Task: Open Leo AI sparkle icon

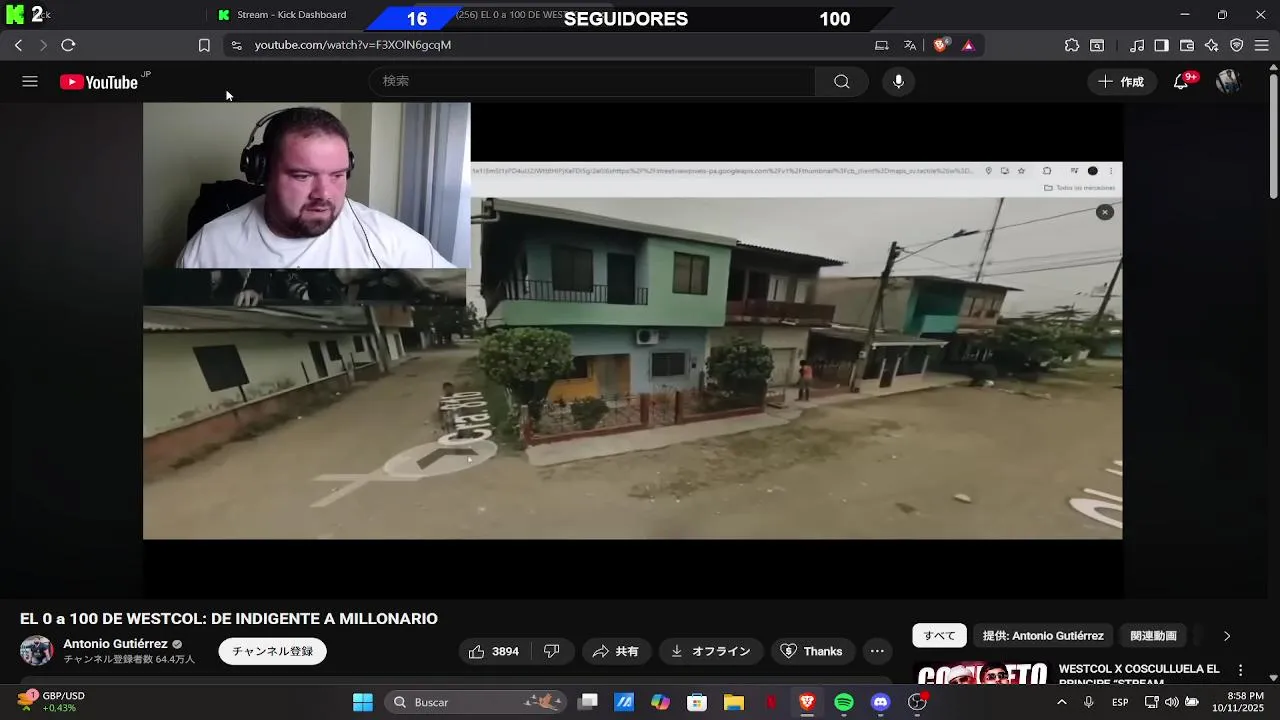Action: (x=1212, y=45)
